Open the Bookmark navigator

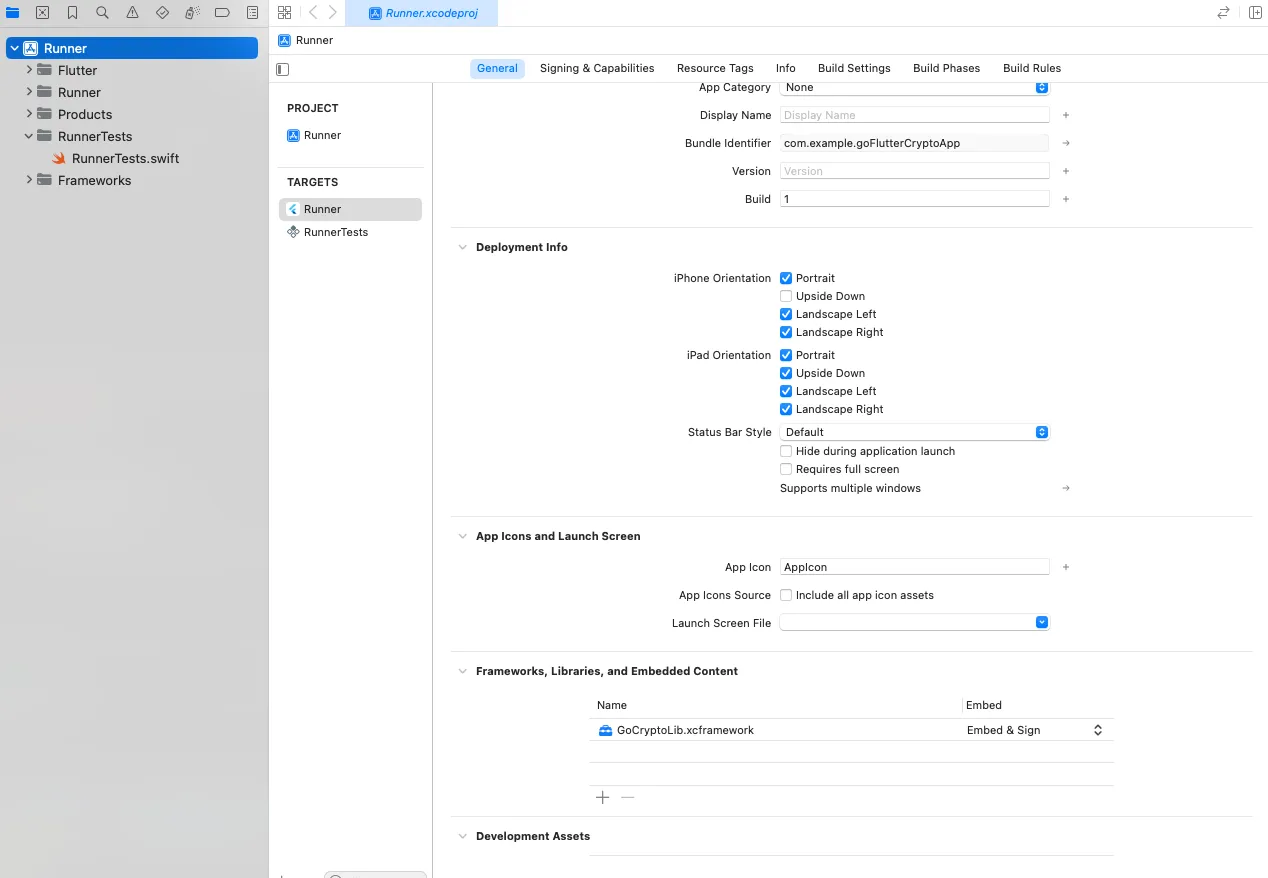point(73,13)
